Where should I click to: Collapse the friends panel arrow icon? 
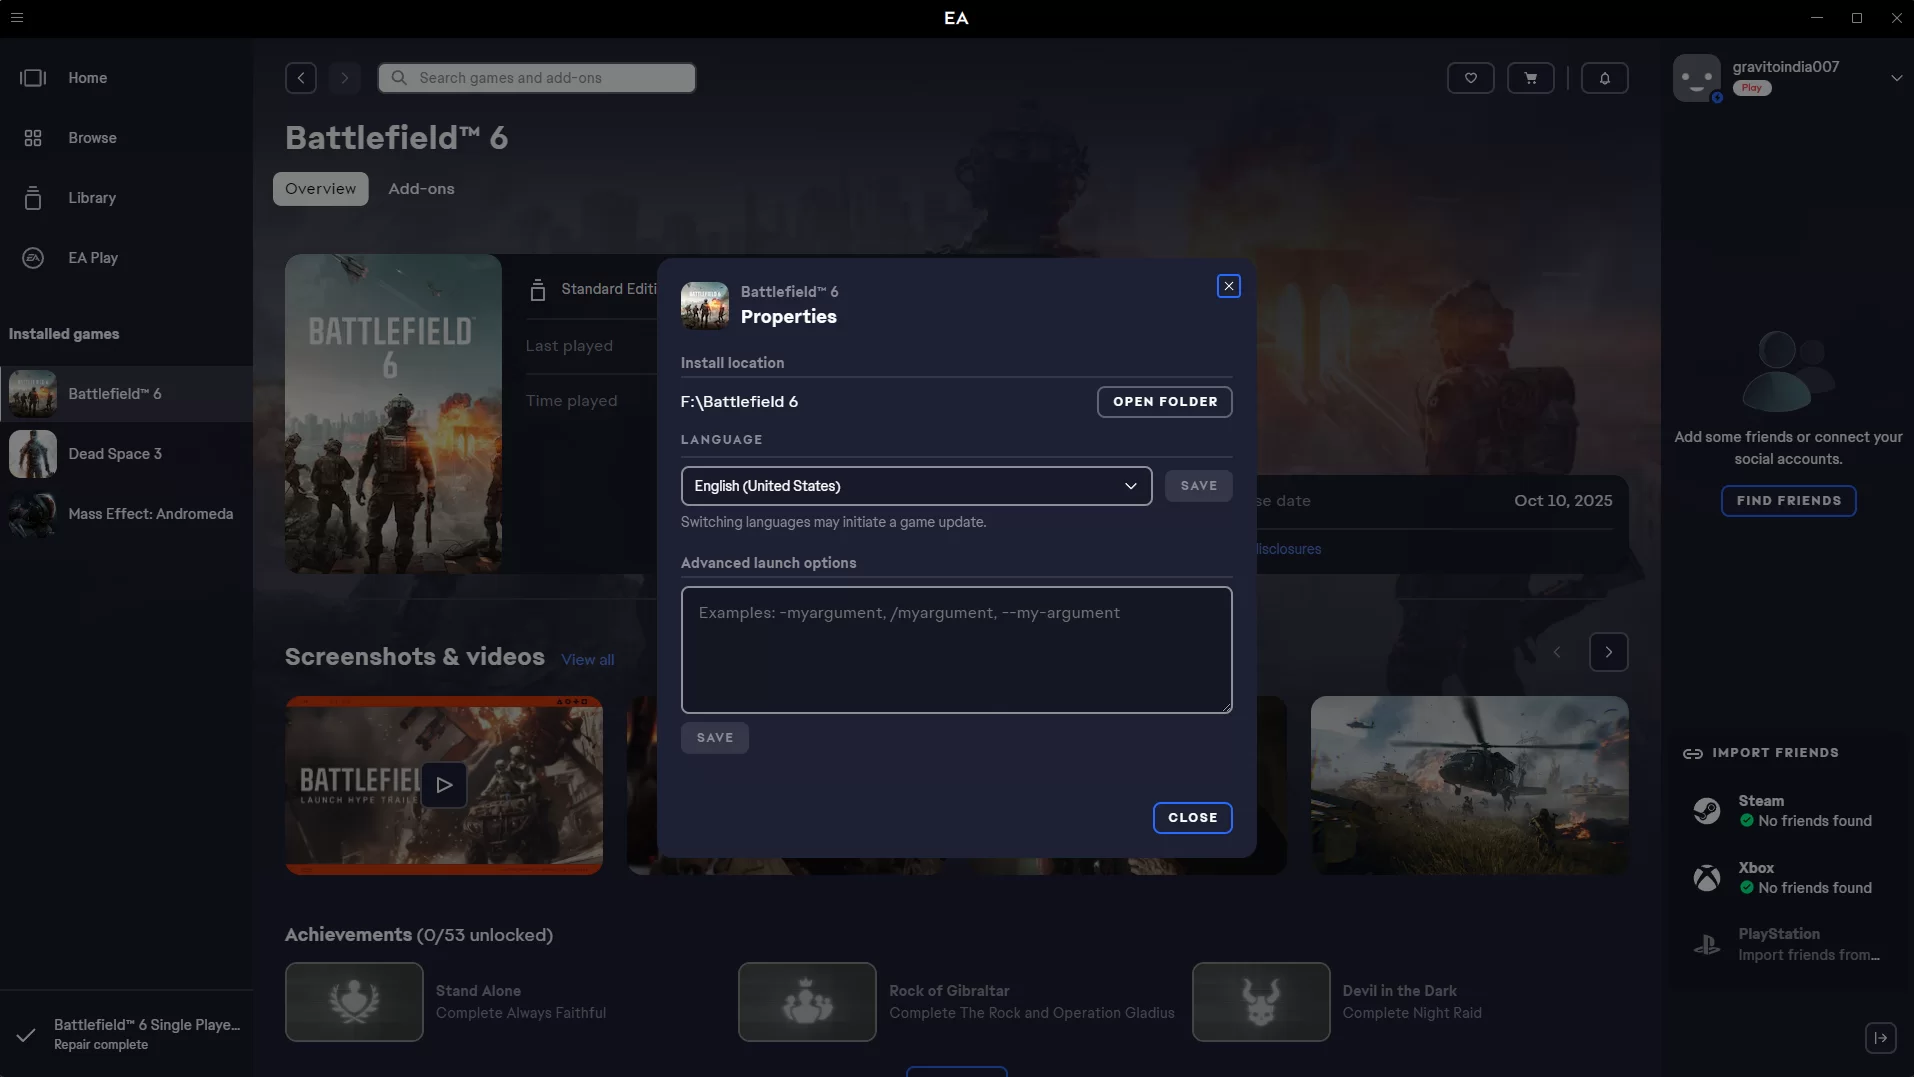[1880, 1038]
